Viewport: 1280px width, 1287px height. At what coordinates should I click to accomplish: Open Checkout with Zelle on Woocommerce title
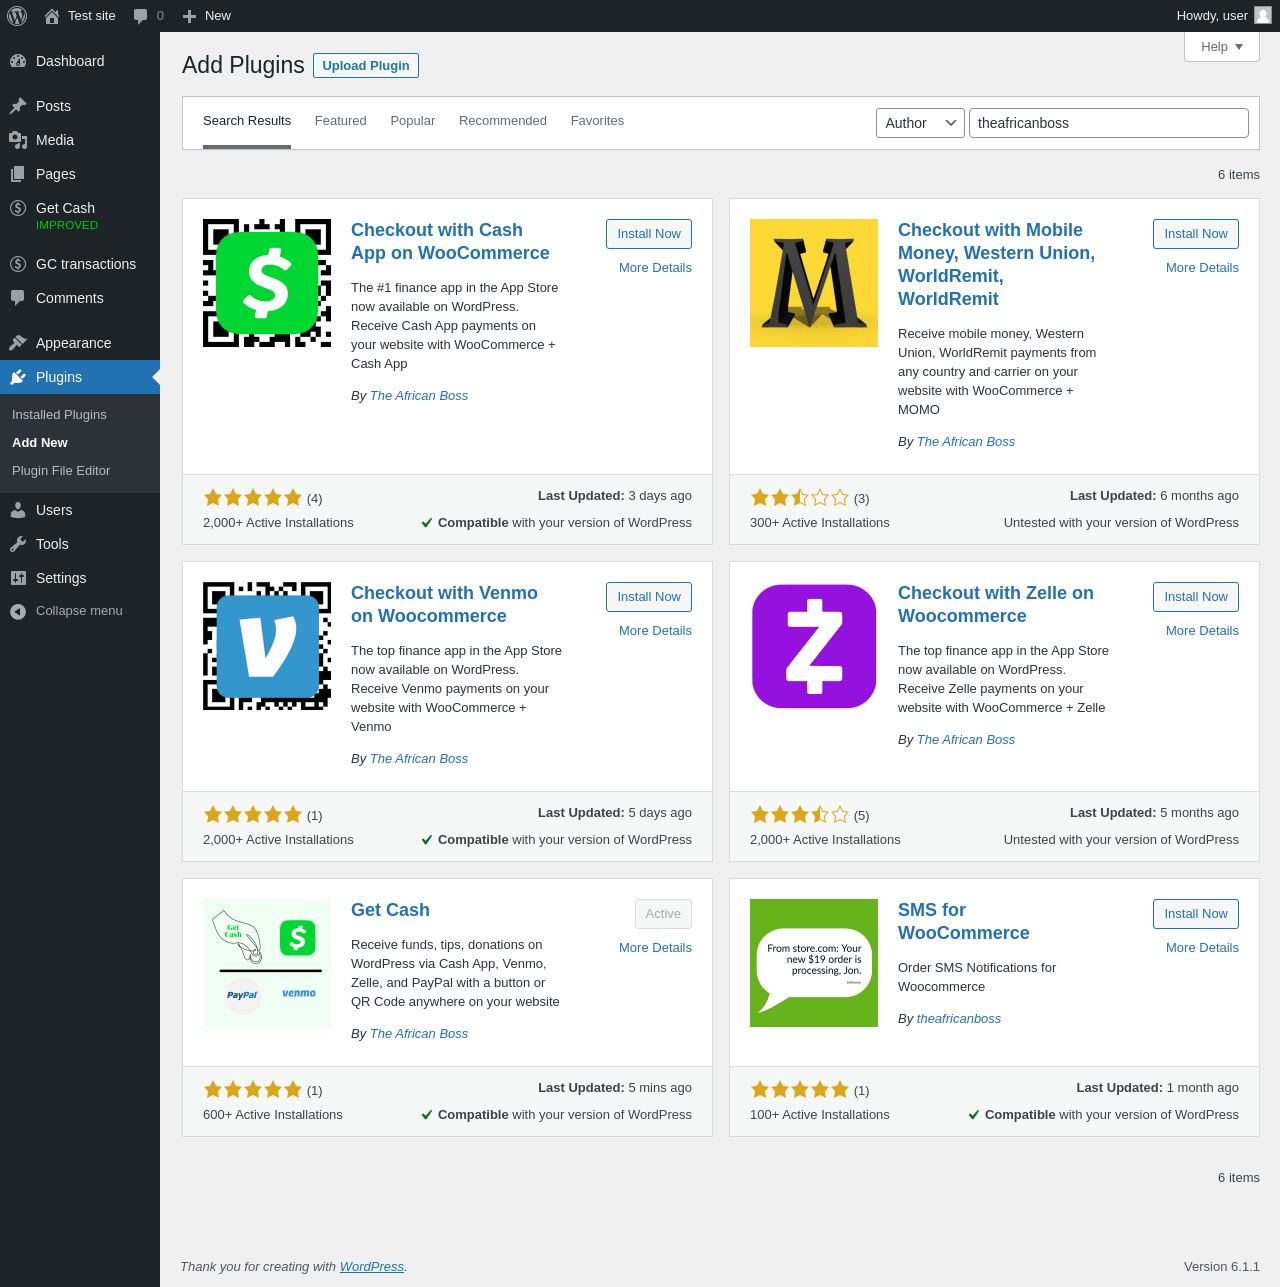pyautogui.click(x=996, y=605)
